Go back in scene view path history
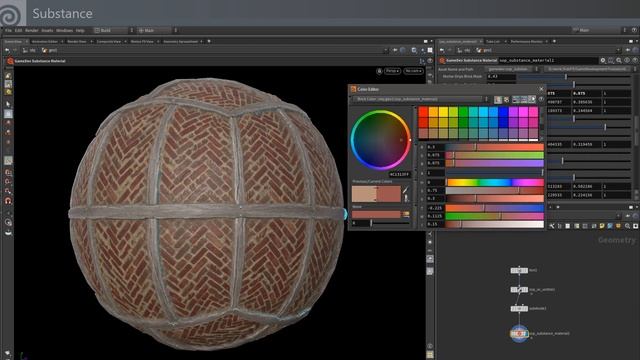Image resolution: width=640 pixels, height=360 pixels. click(x=7, y=51)
